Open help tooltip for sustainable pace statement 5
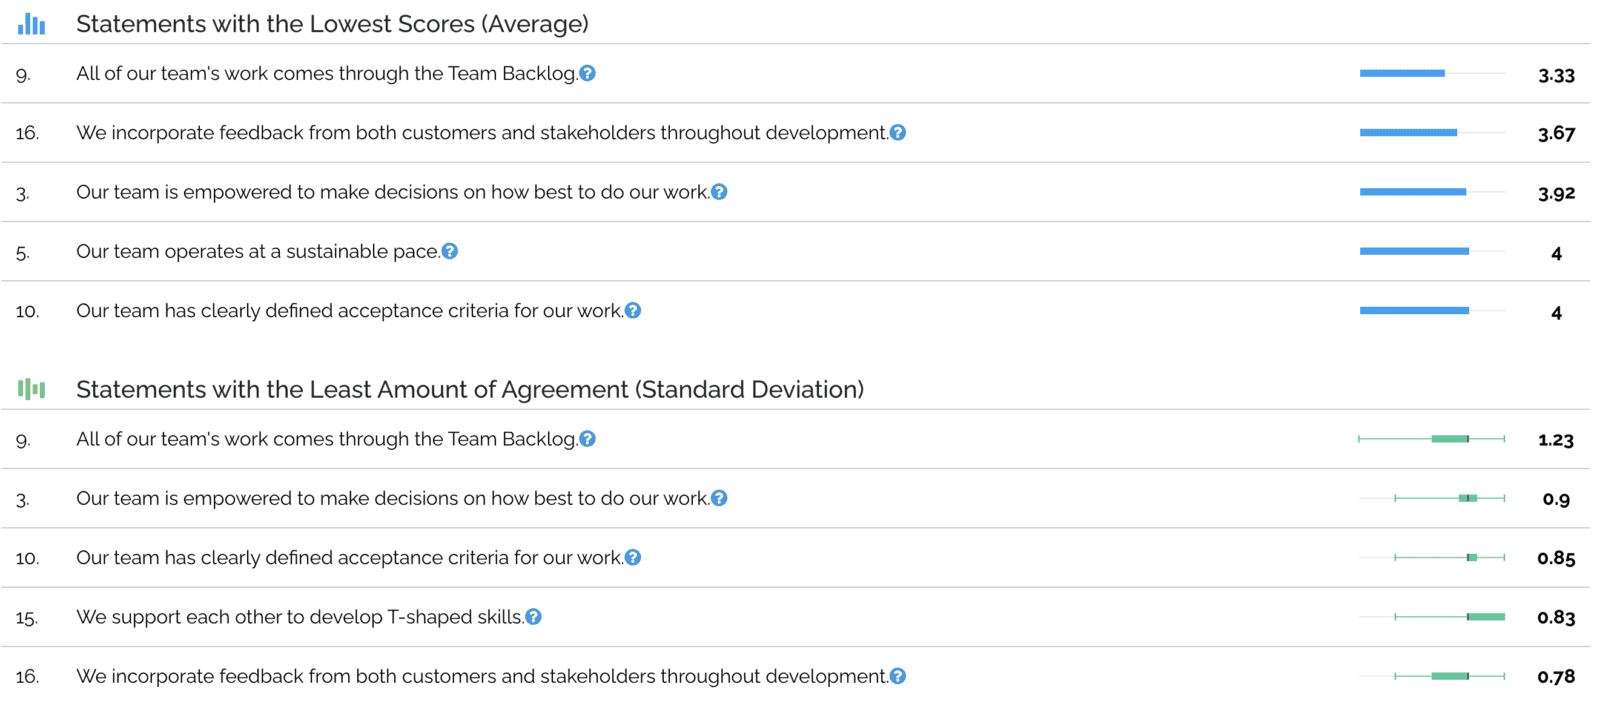The image size is (1600, 707). click(x=450, y=251)
